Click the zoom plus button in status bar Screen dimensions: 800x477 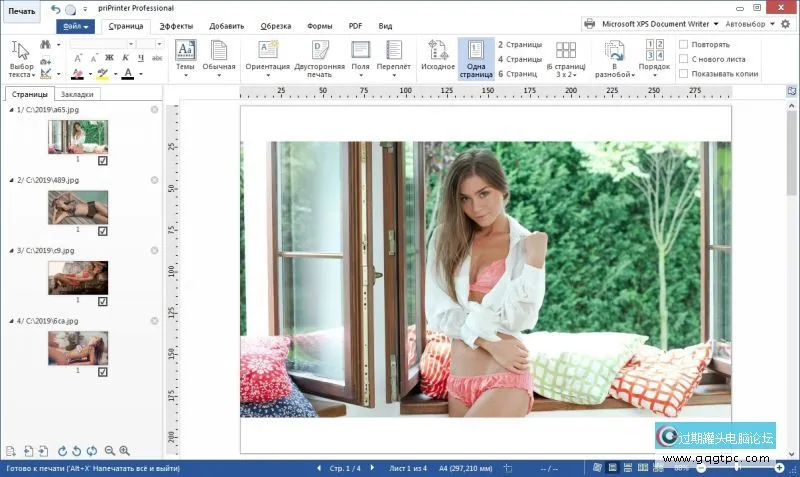coord(780,467)
